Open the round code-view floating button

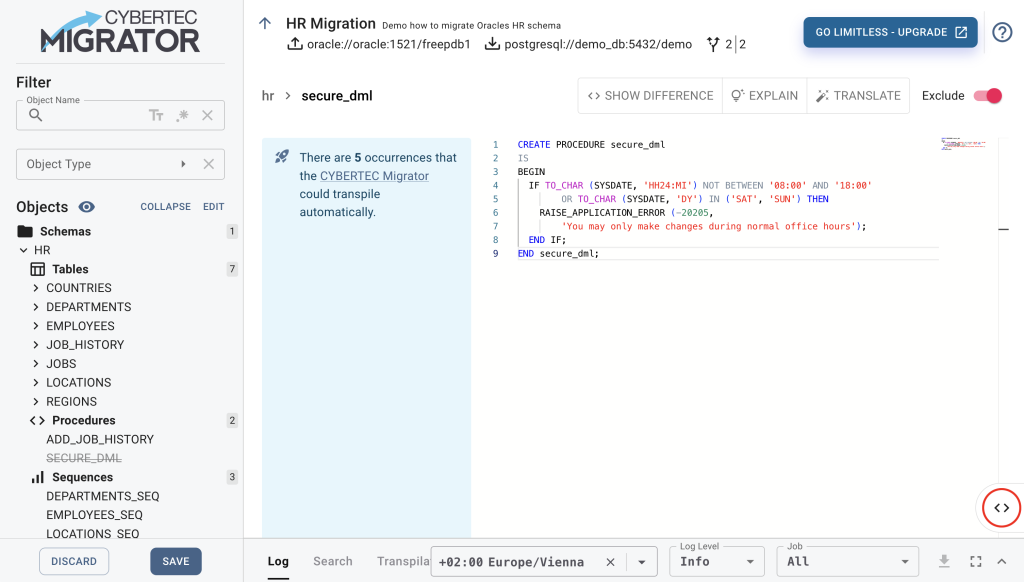tap(1002, 508)
